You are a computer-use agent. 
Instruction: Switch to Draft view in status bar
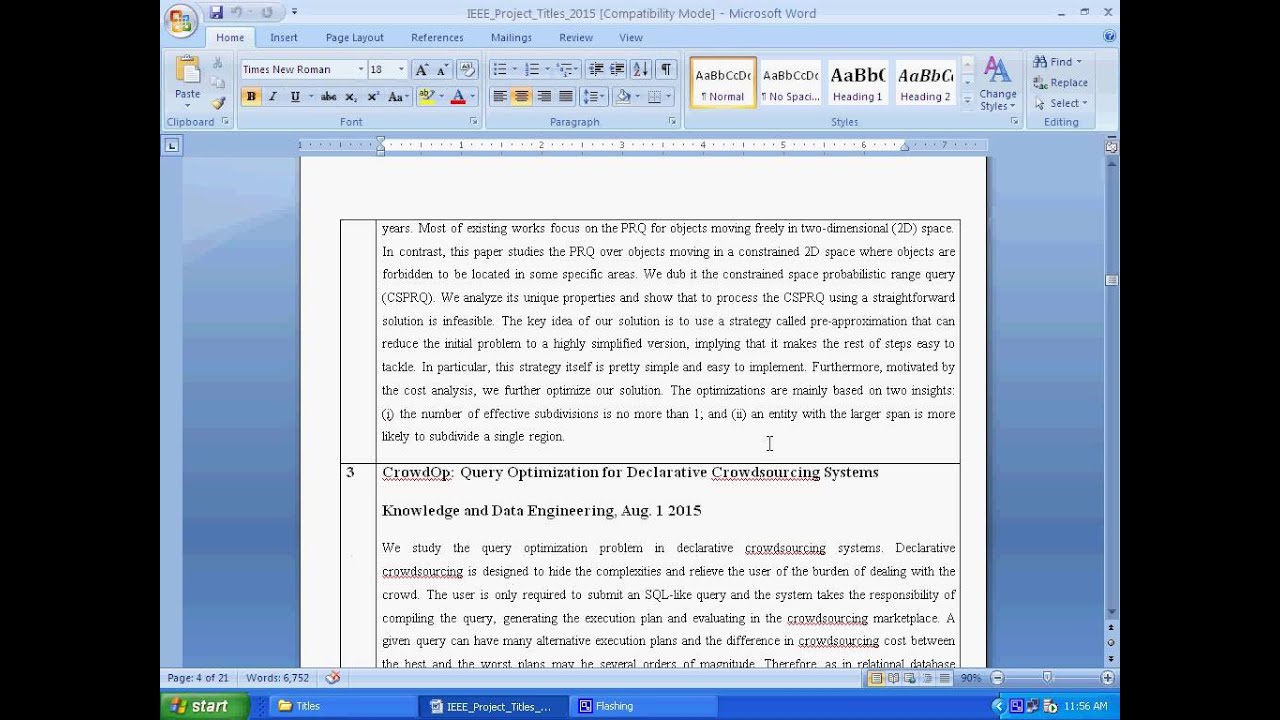942,678
